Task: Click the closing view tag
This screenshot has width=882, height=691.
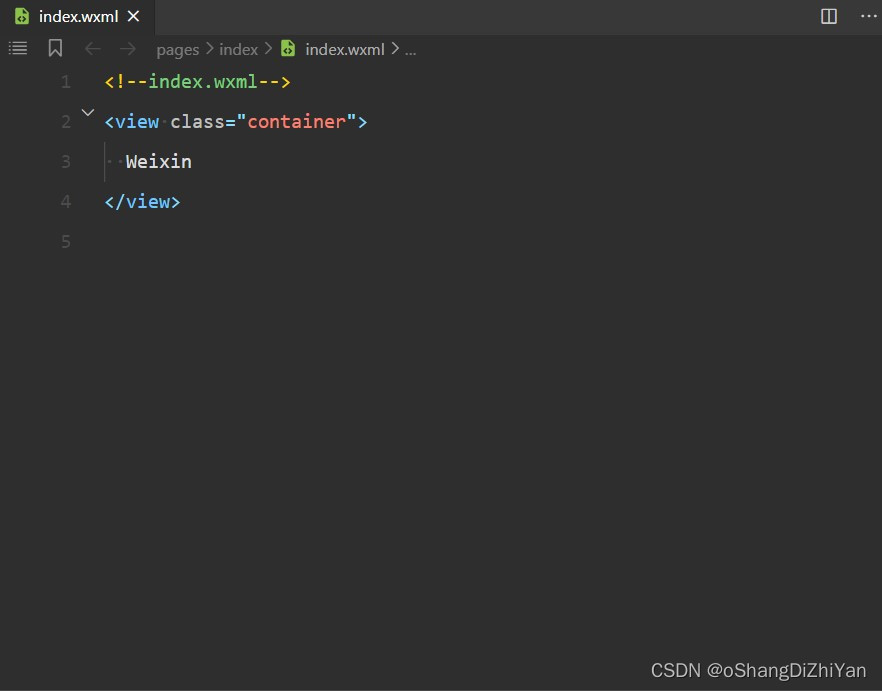Action: click(142, 202)
